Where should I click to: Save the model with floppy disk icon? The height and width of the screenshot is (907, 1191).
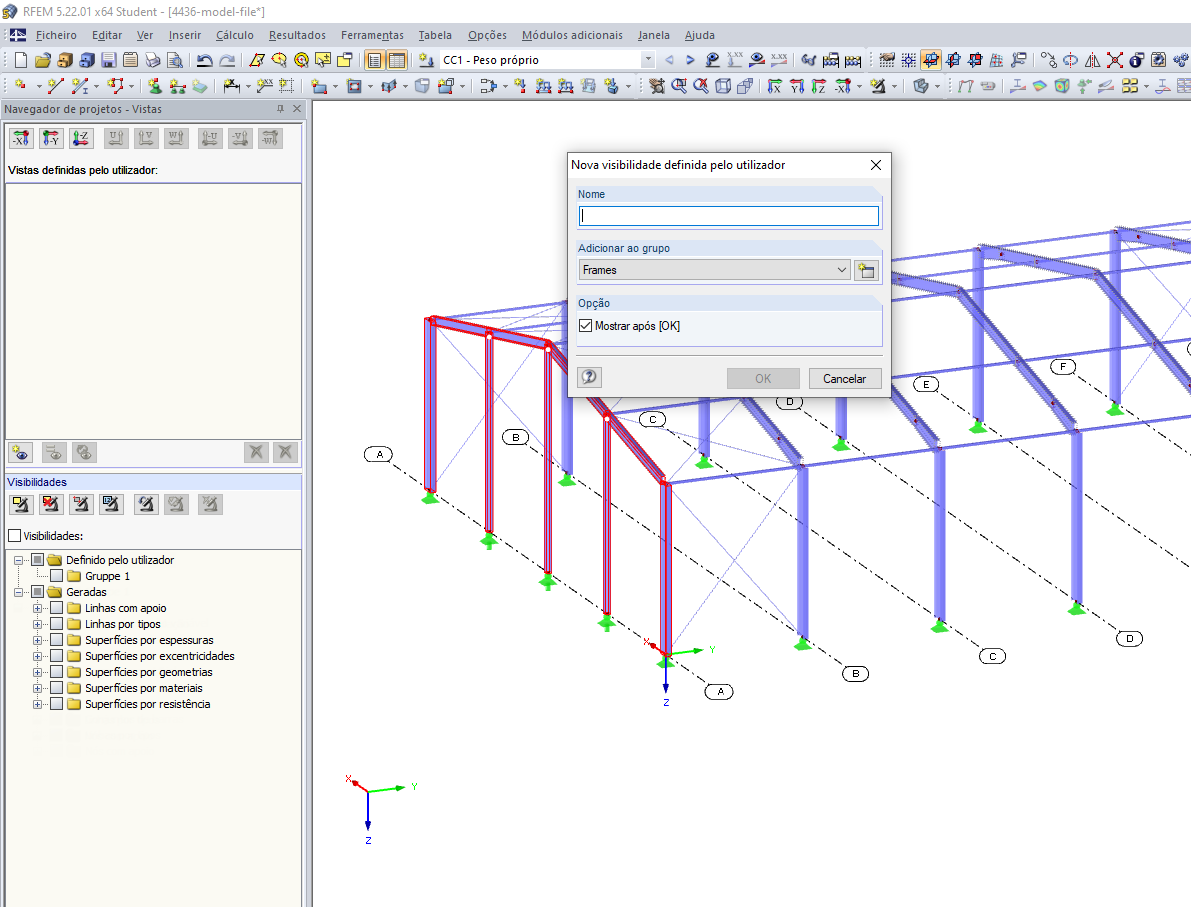(x=109, y=60)
